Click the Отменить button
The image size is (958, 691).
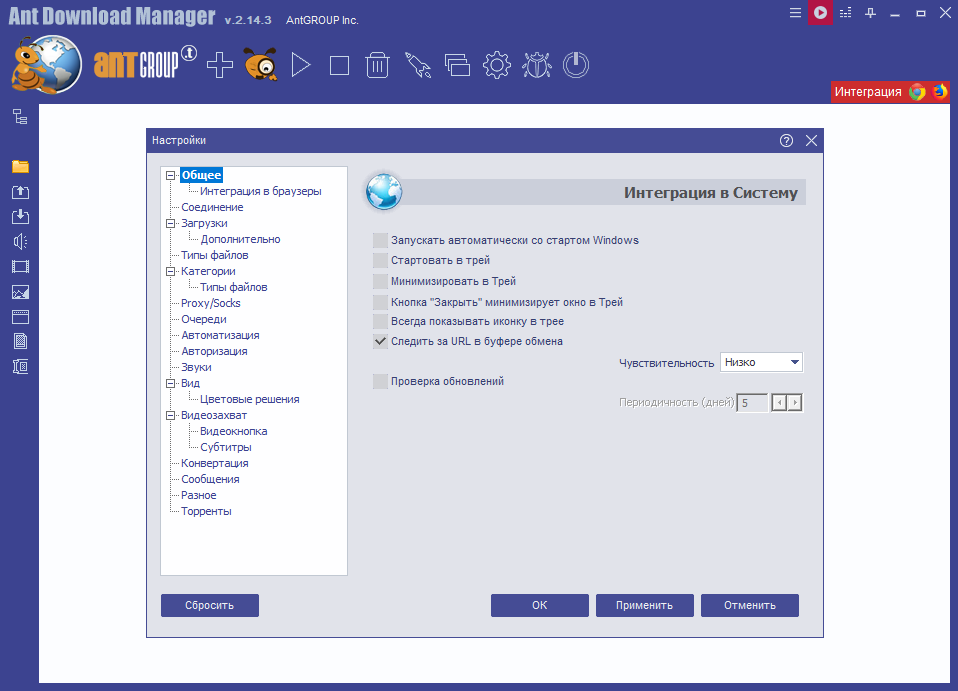click(750, 605)
